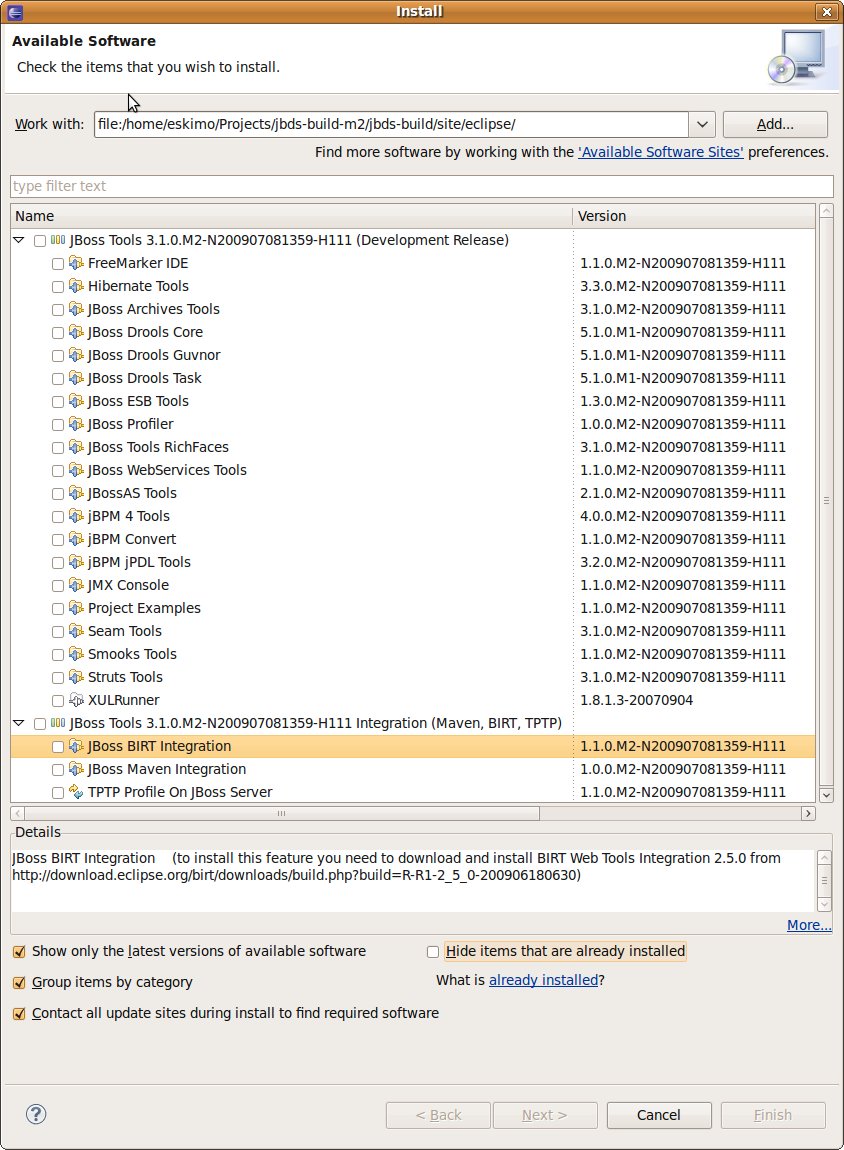Viewport: 844px width, 1150px height.
Task: Click the Cancel button
Action: [x=658, y=1115]
